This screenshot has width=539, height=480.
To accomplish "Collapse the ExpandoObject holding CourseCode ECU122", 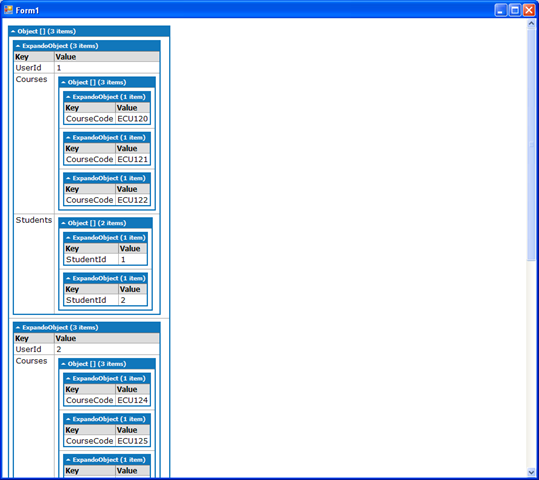I will click(107, 178).
